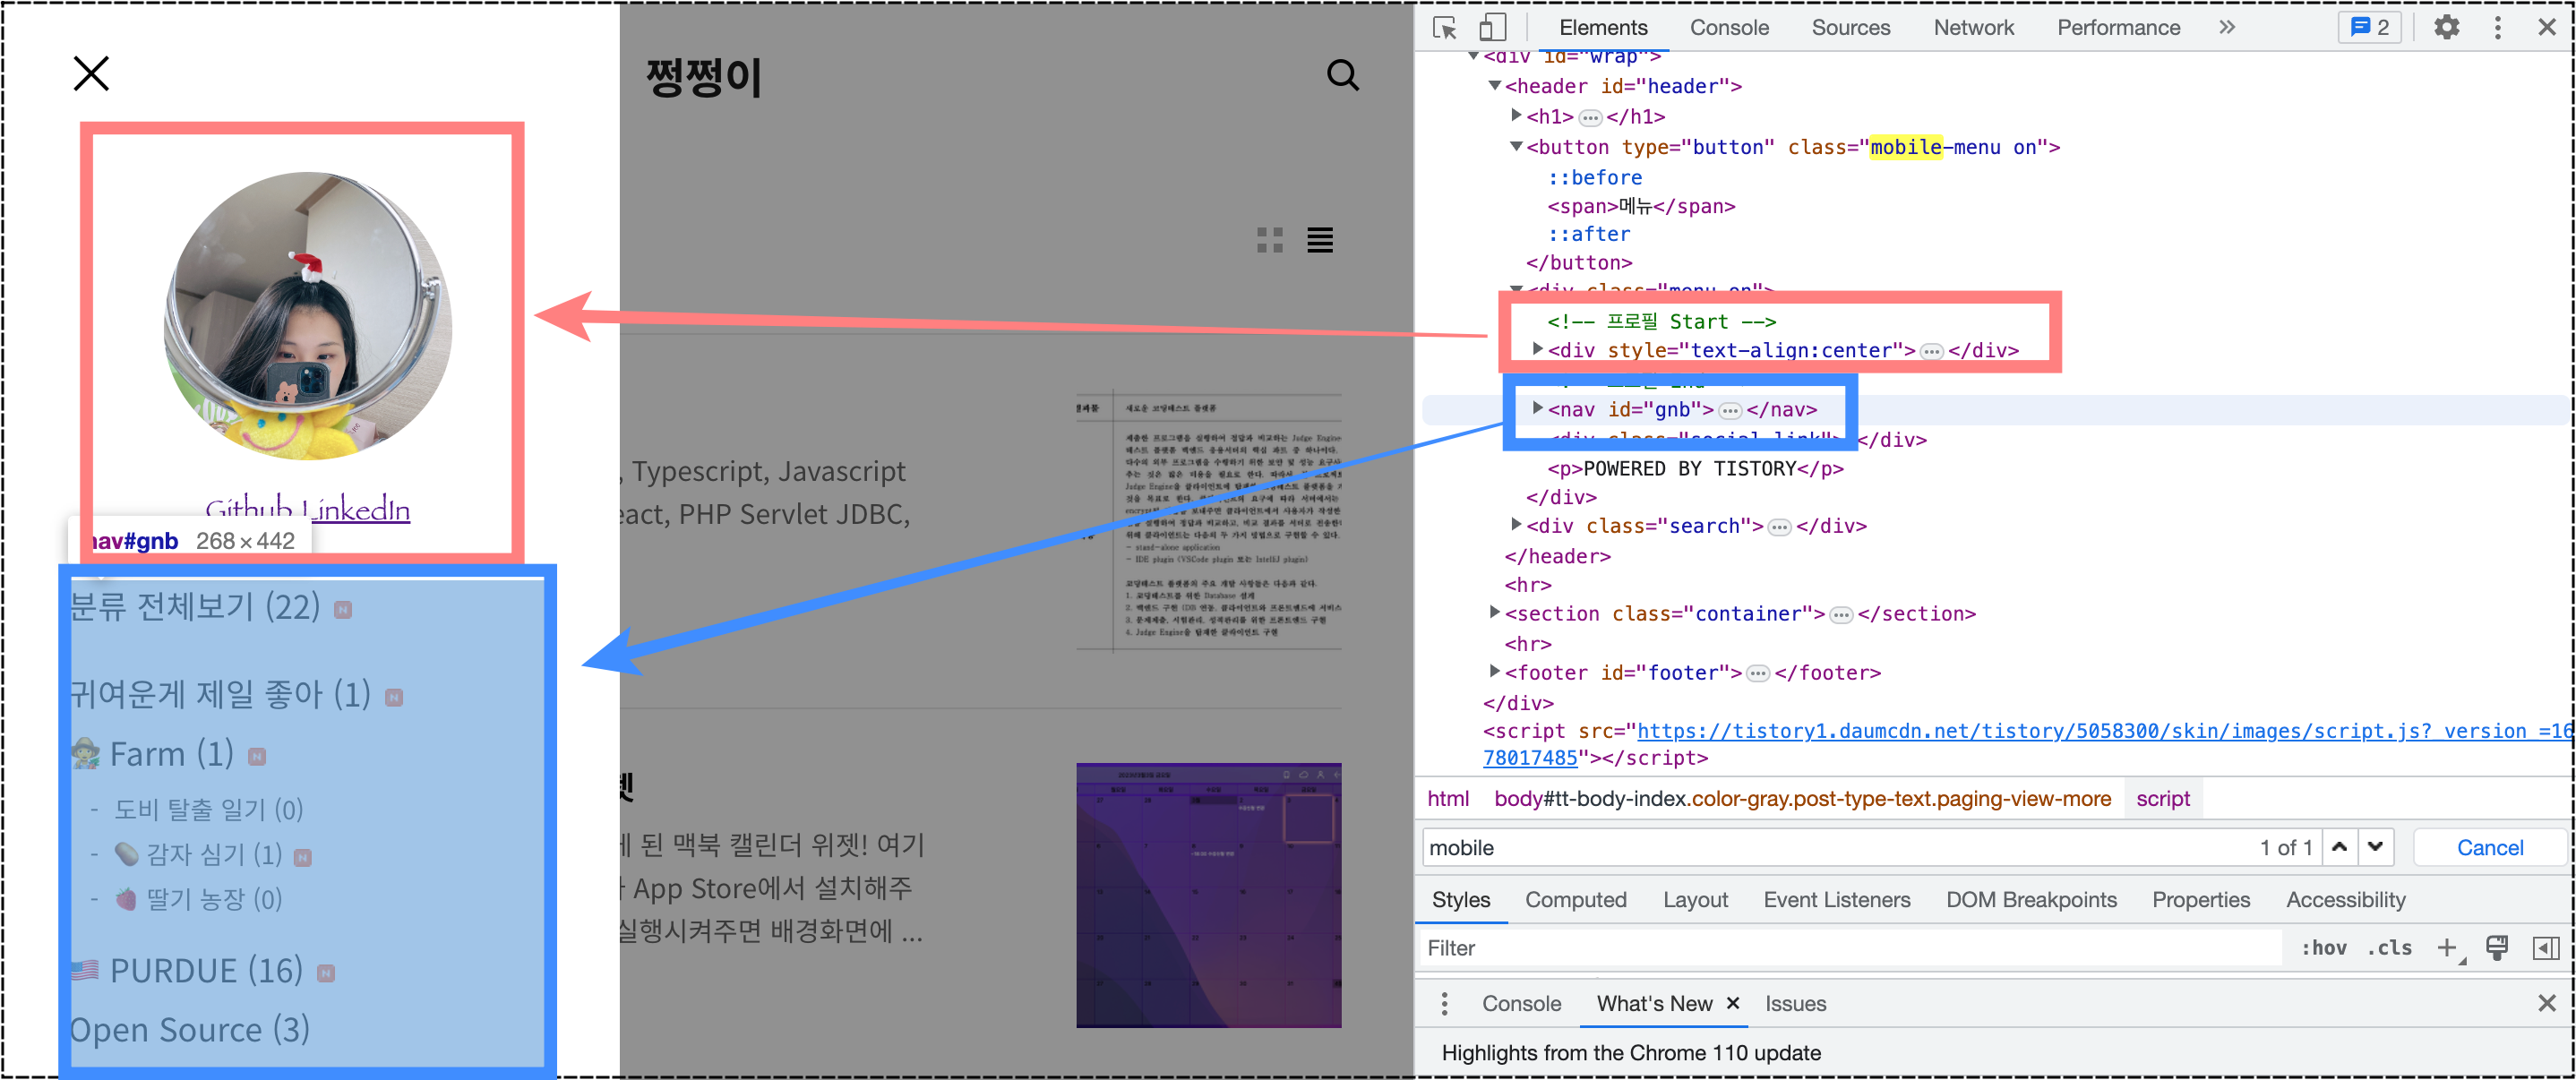This screenshot has width=2576, height=1080.
Task: Close the mobile side menu with X
Action: tap(91, 73)
